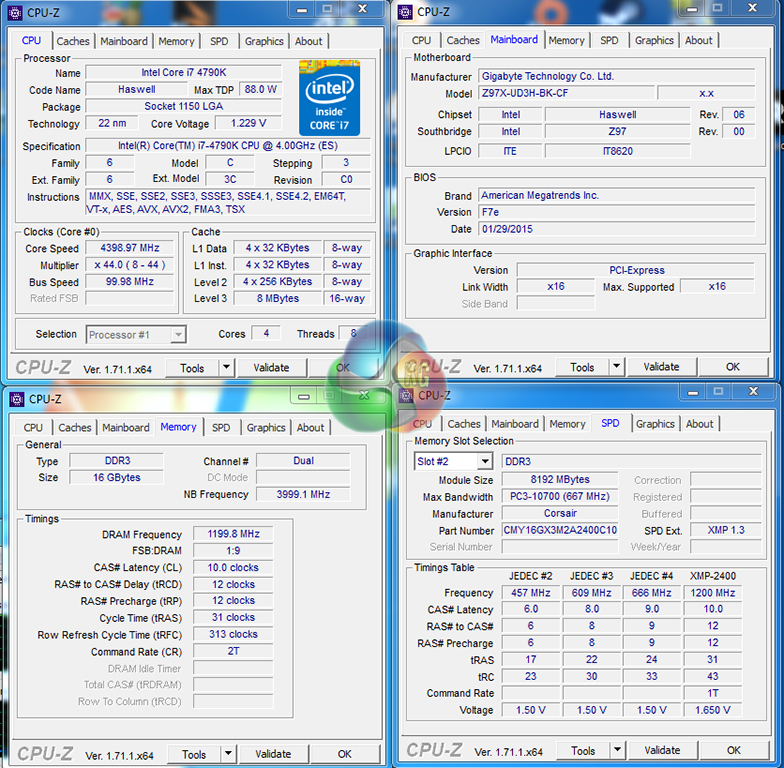Open the About tab in the Mainboard window
The width and height of the screenshot is (784, 768).
tap(698, 40)
